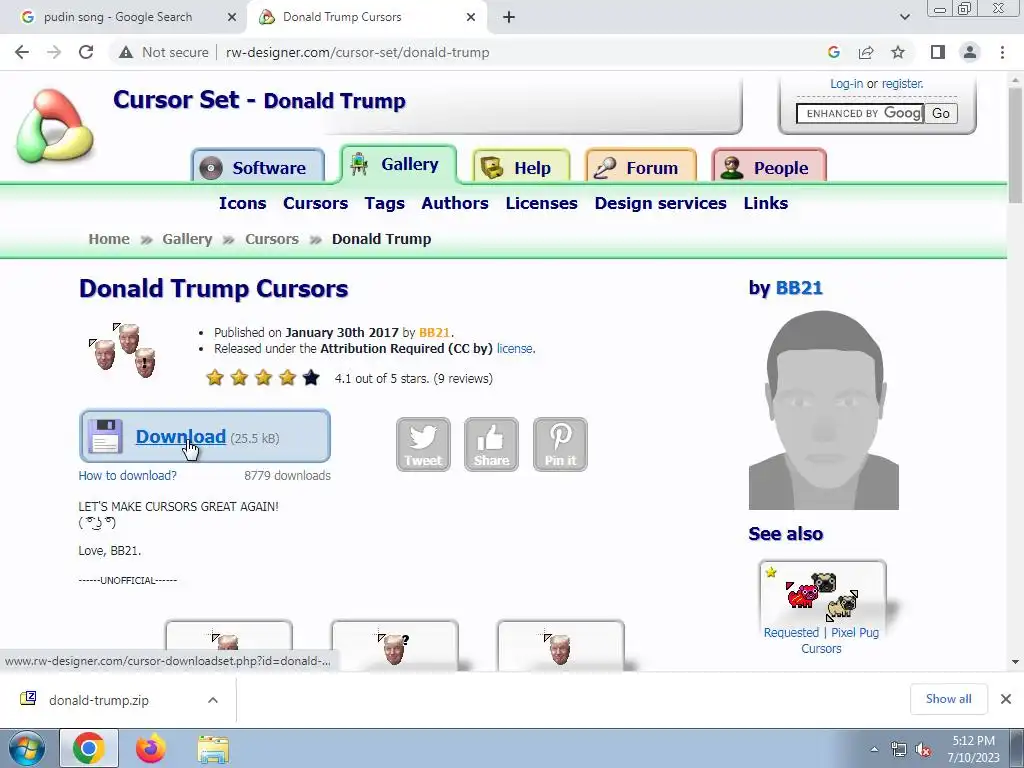Viewport: 1024px width, 768px height.
Task: Open Windows Explorer from the taskbar
Action: tap(213, 750)
